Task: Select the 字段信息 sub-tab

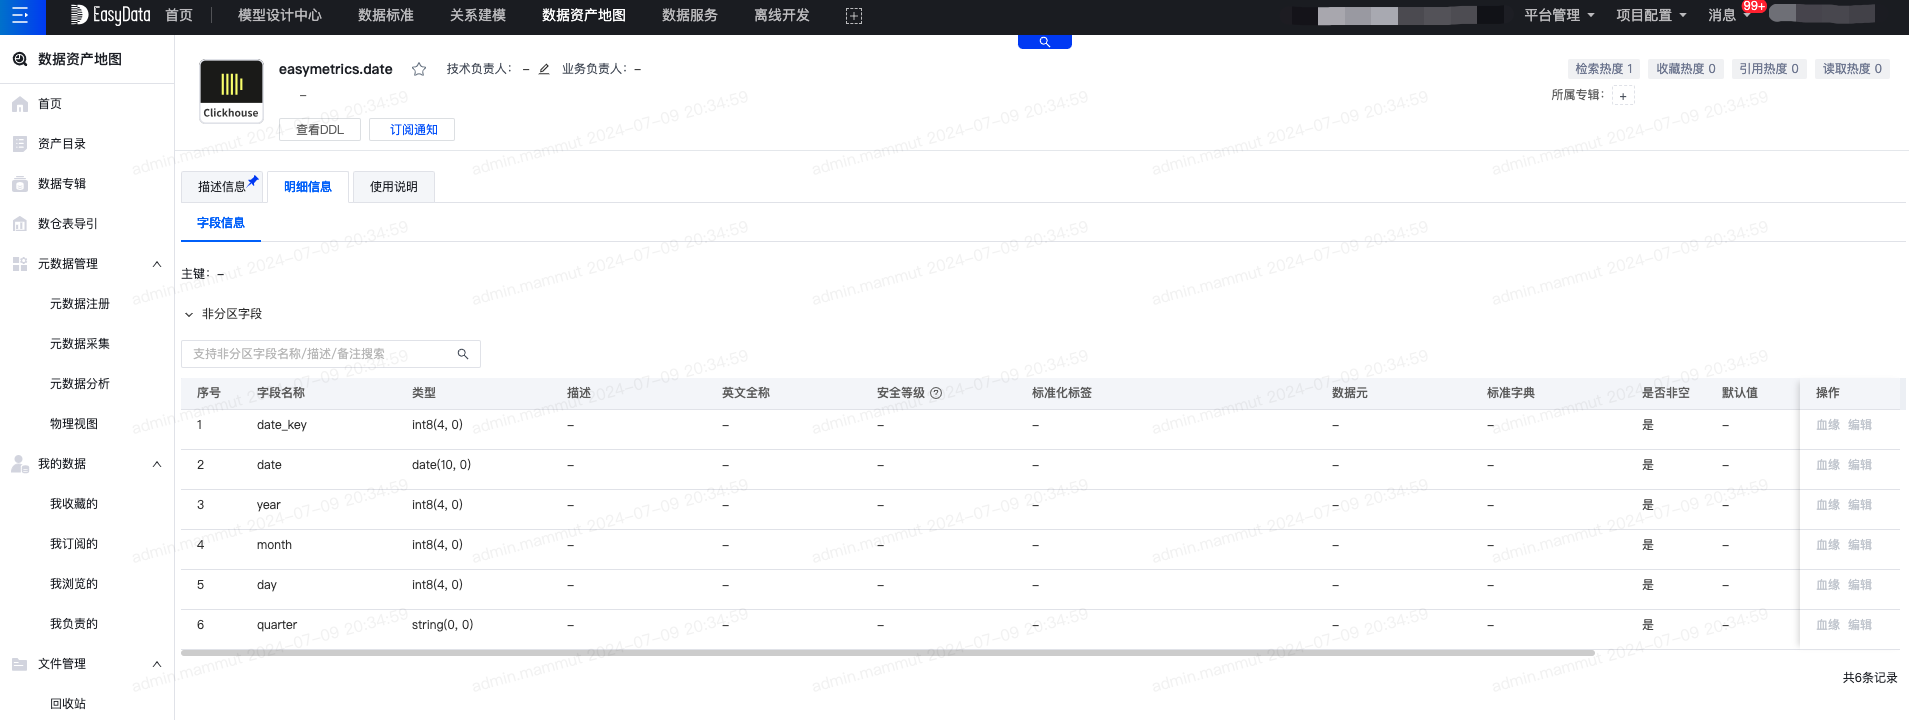Action: pyautogui.click(x=221, y=223)
